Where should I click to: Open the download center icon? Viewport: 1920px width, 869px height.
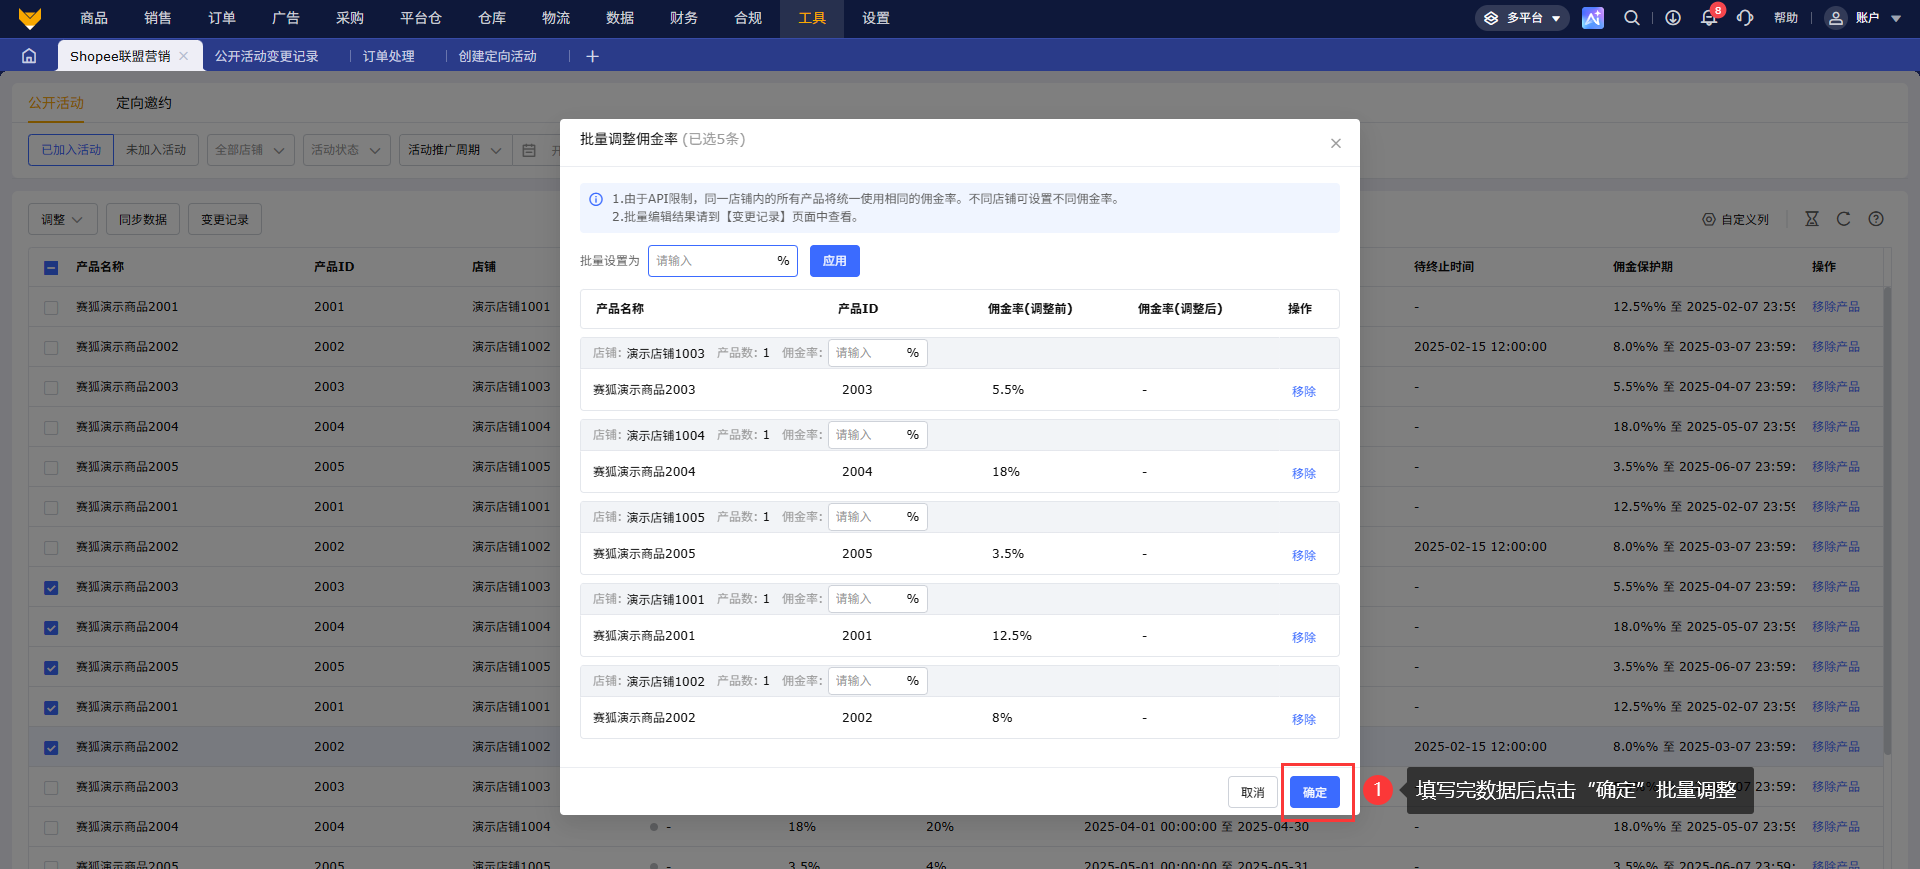click(1673, 18)
